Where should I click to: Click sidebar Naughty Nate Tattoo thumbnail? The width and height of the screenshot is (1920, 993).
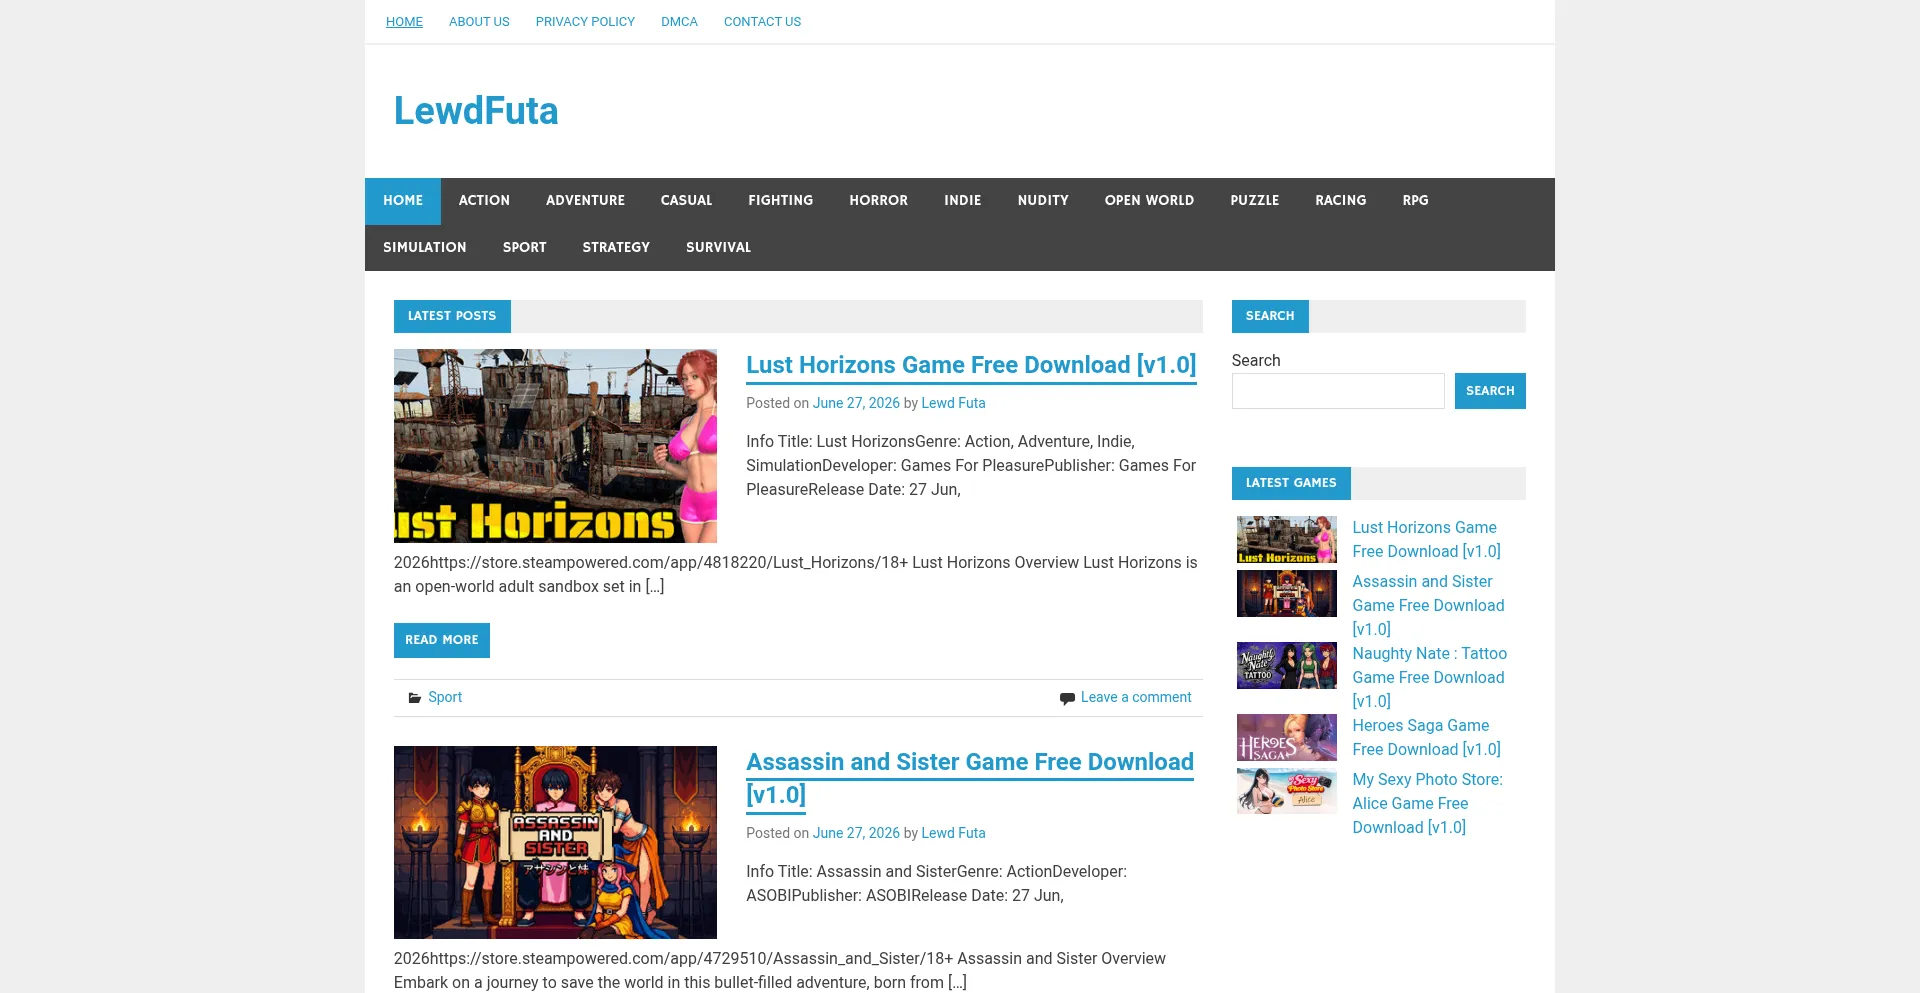pyautogui.click(x=1287, y=666)
